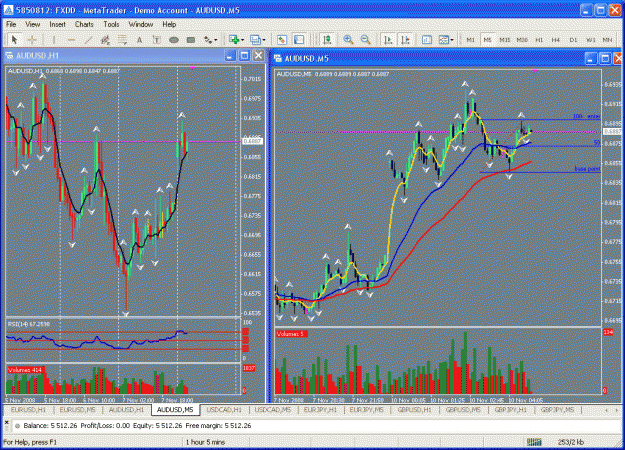Switch to EURUSD,H1 chart tab
The width and height of the screenshot is (625, 450).
click(28, 410)
